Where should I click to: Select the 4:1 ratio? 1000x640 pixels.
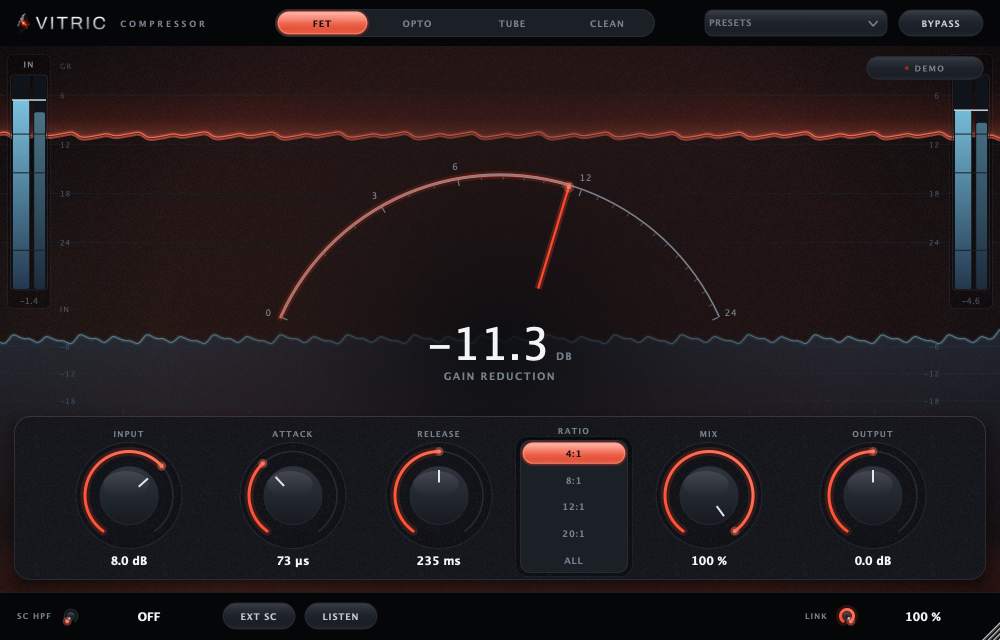[x=573, y=453]
